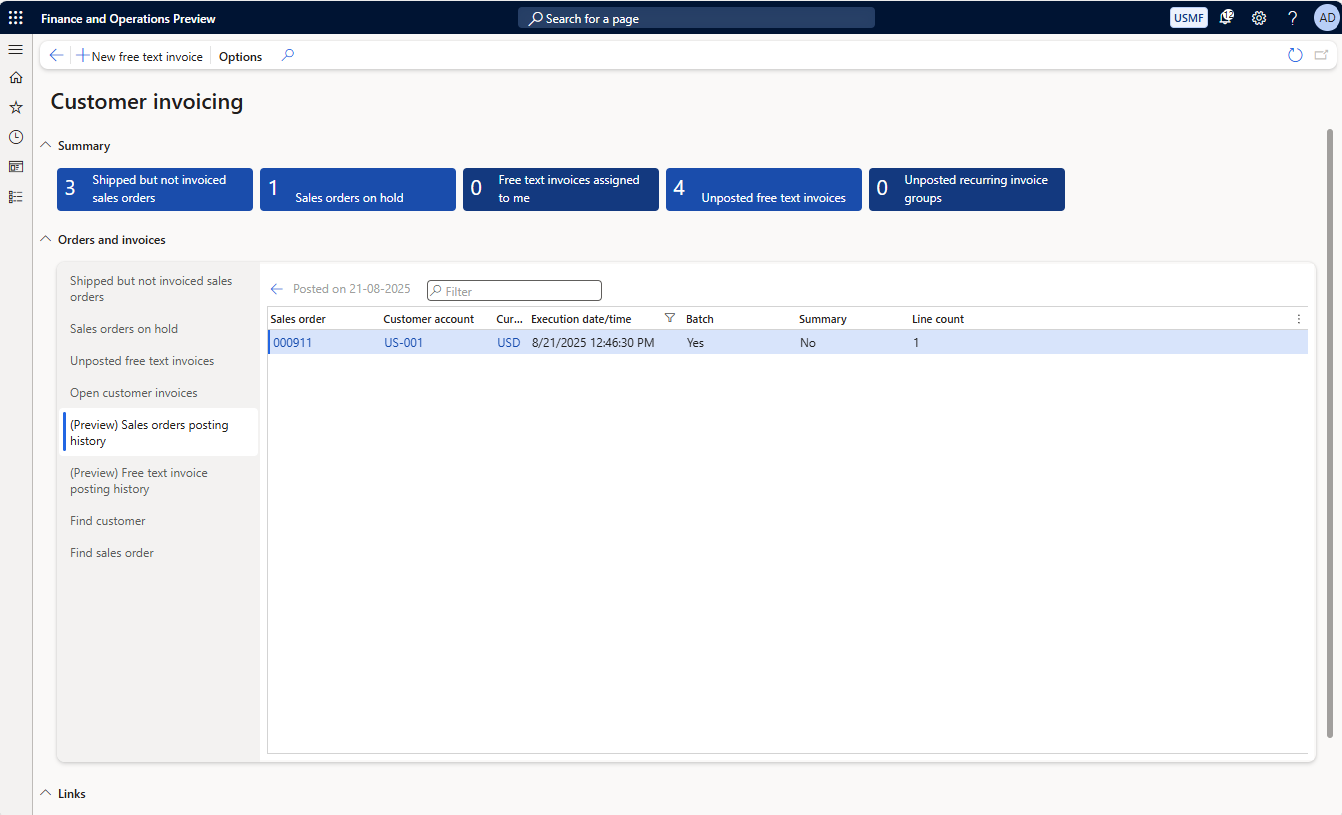Open Shipped but not invoiced sales orders tile
The image size is (1342, 815).
[x=155, y=189]
